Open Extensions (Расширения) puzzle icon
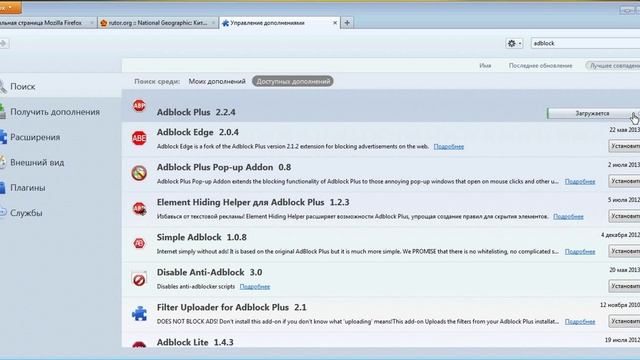The width and height of the screenshot is (640, 360). tap(3, 137)
